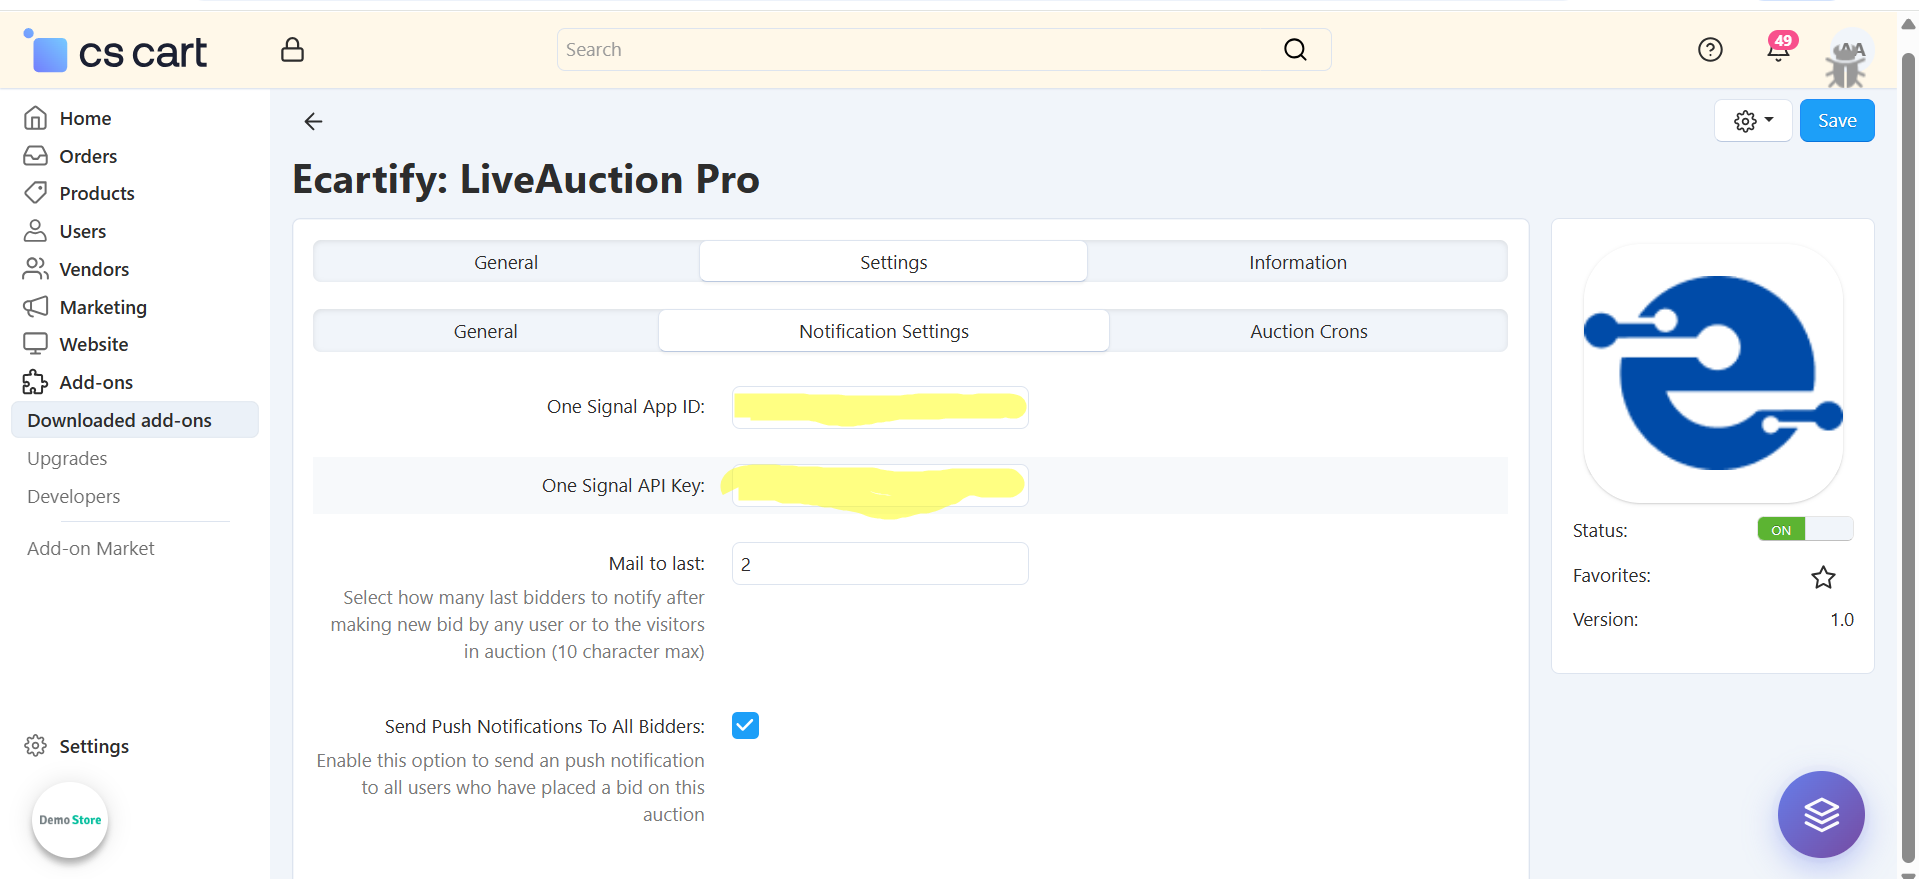Open the Demo Store selector
The width and height of the screenshot is (1919, 879).
click(x=70, y=820)
